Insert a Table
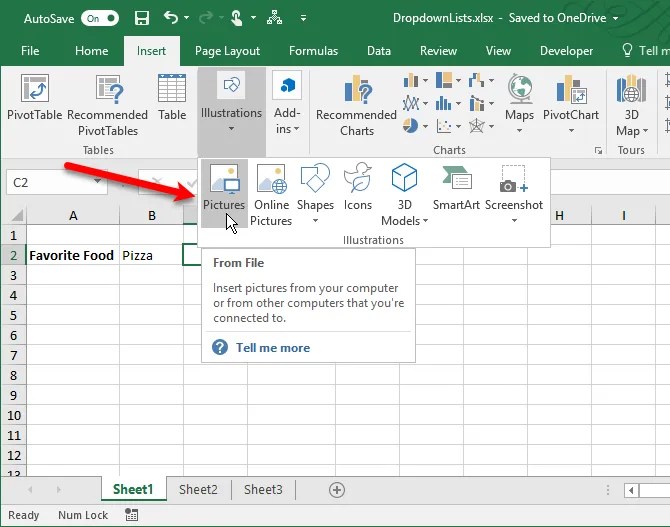Viewport: 670px width, 527px height. [x=172, y=97]
